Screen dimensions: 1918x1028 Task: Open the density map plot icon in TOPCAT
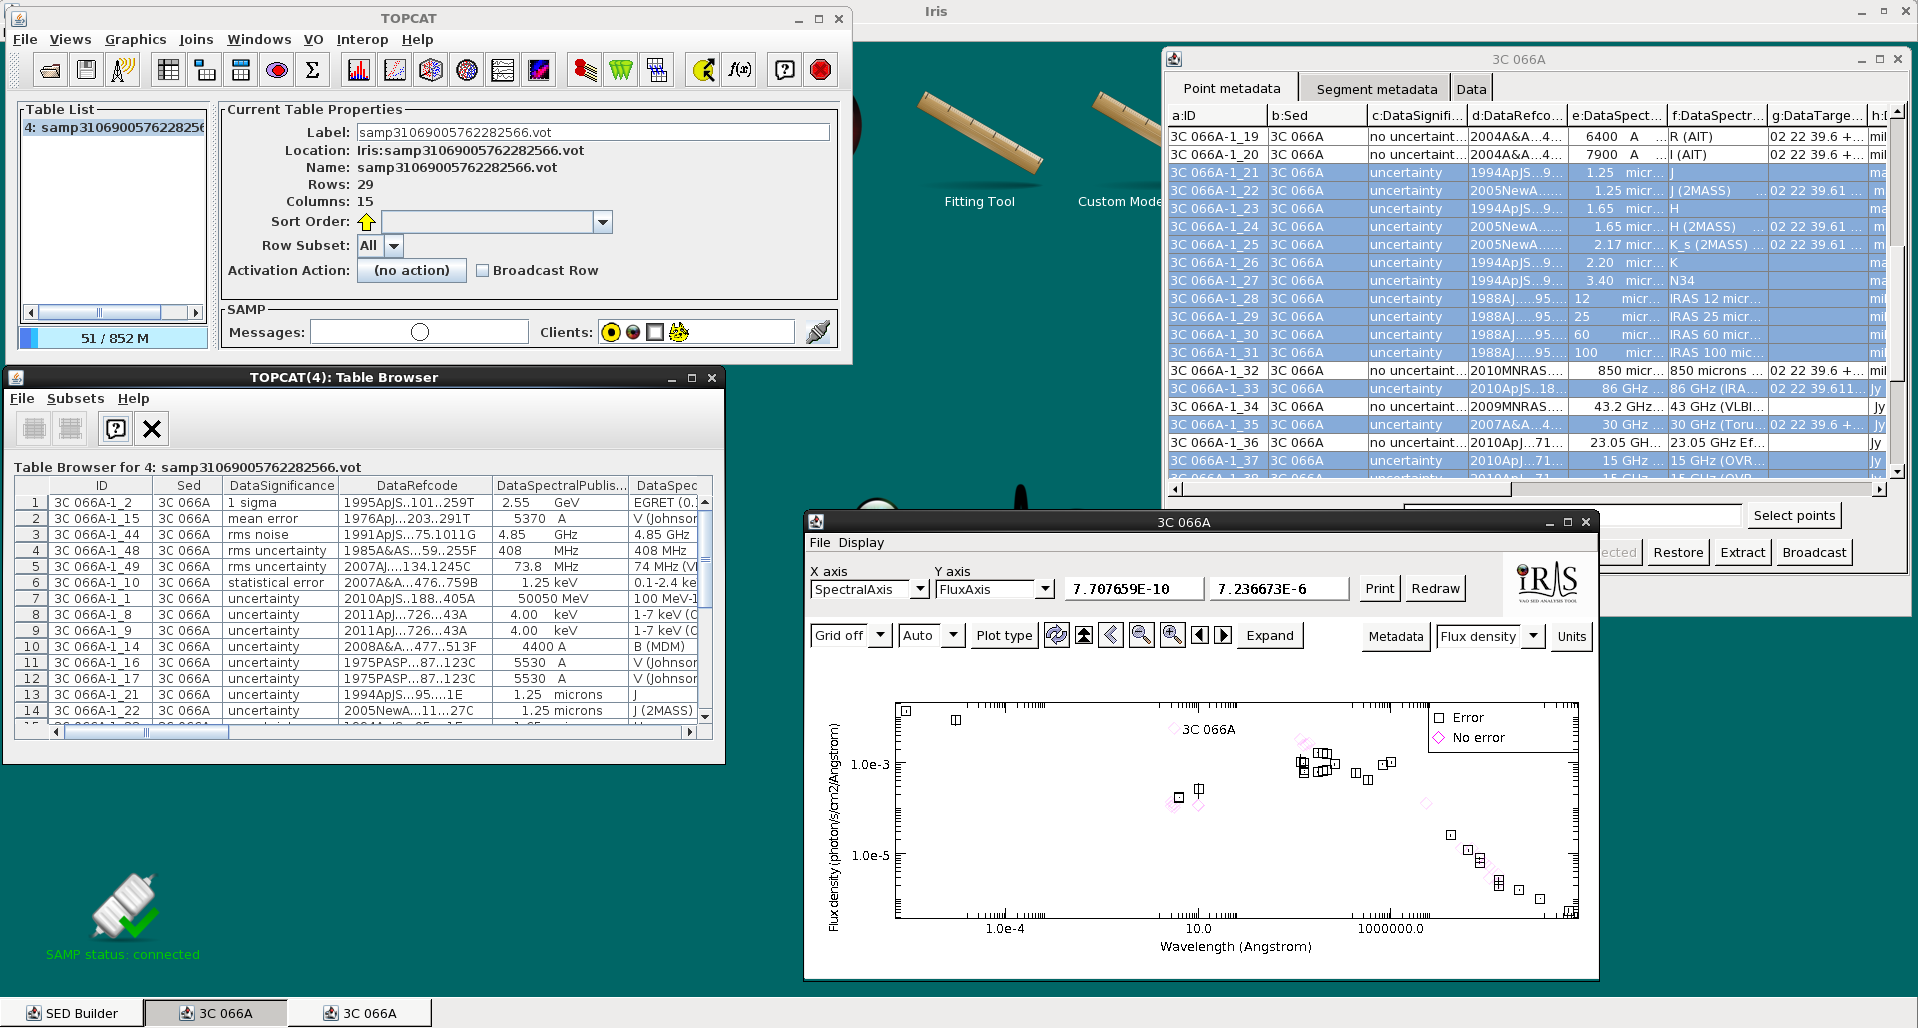[539, 70]
